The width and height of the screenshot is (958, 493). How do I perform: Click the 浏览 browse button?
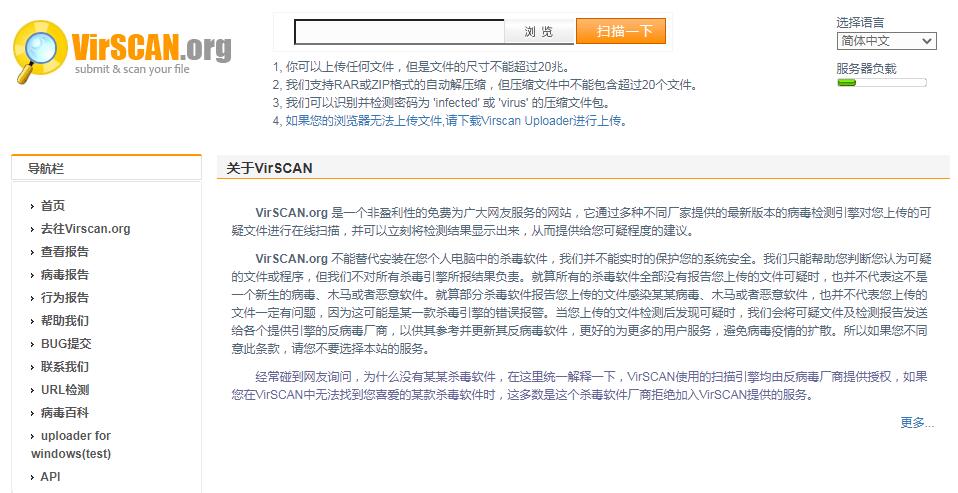[538, 32]
